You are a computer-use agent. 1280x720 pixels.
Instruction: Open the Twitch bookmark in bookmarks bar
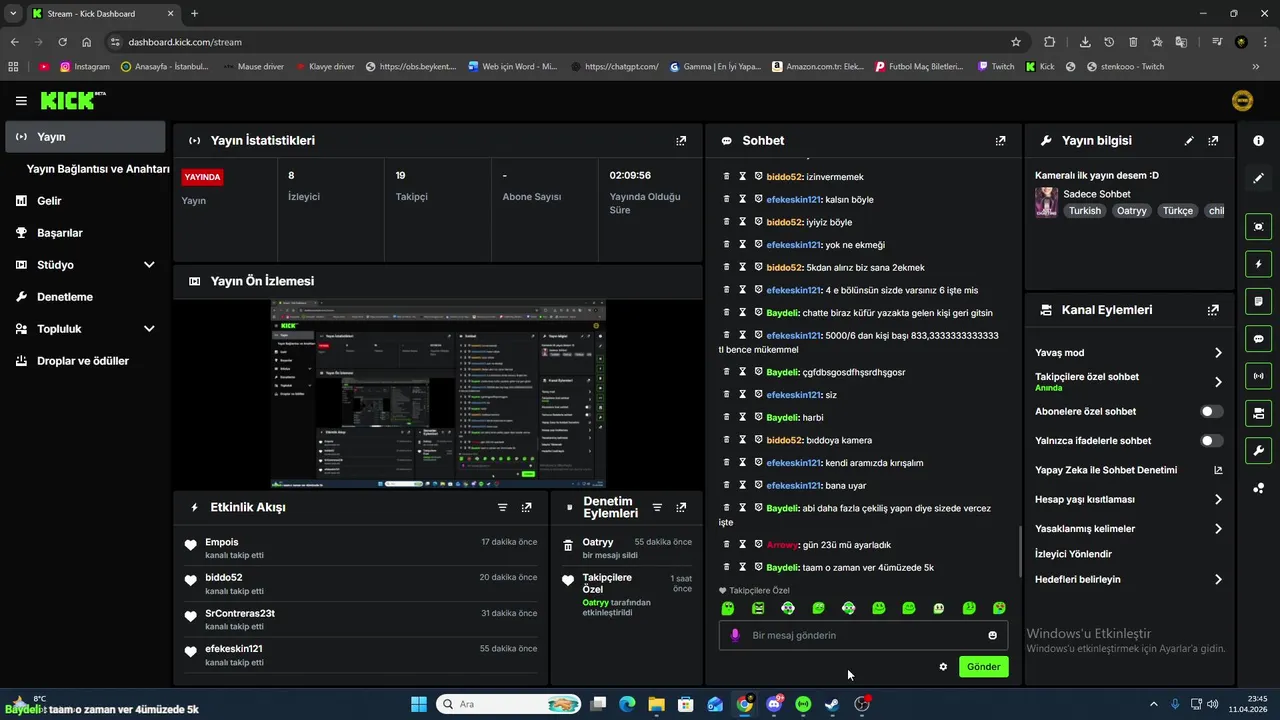coord(995,67)
